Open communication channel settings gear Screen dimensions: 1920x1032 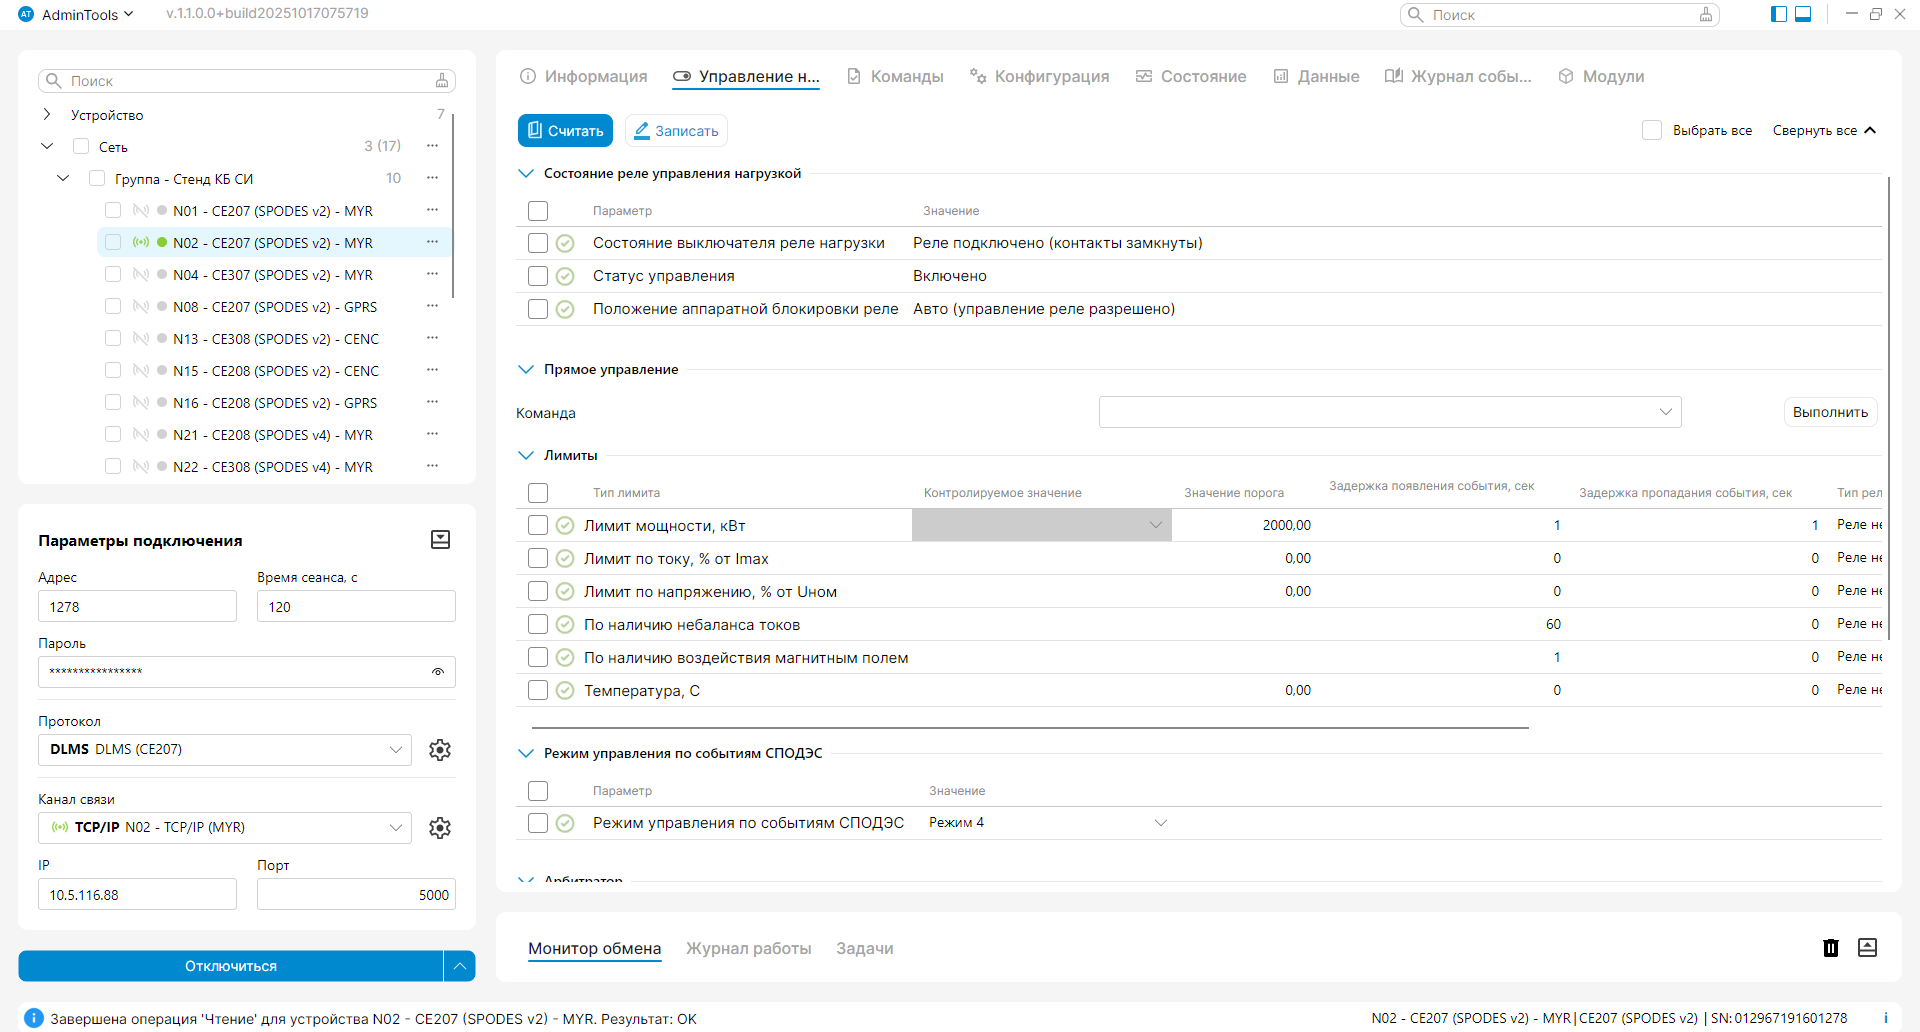pos(440,828)
